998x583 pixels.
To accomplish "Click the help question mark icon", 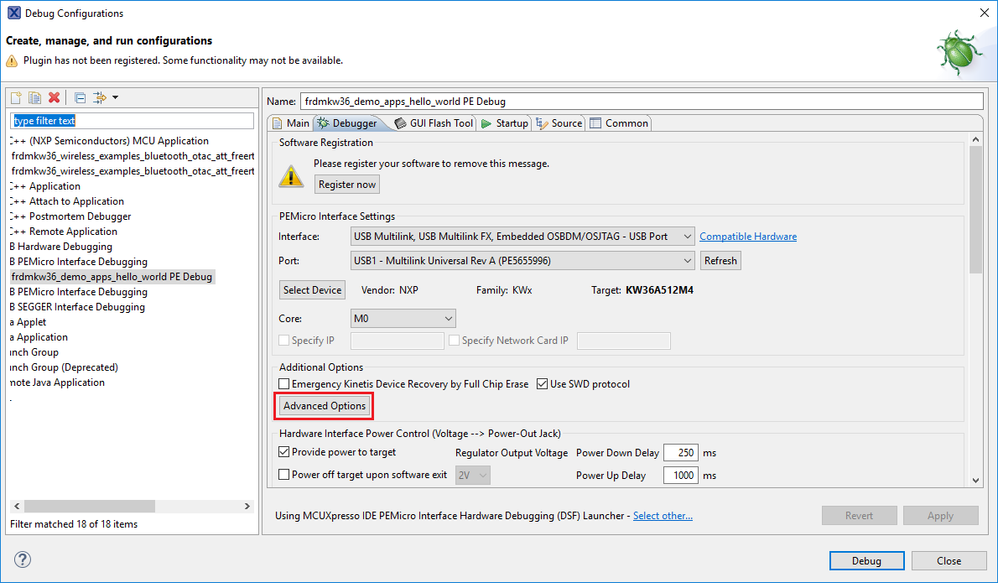I will (x=22, y=559).
